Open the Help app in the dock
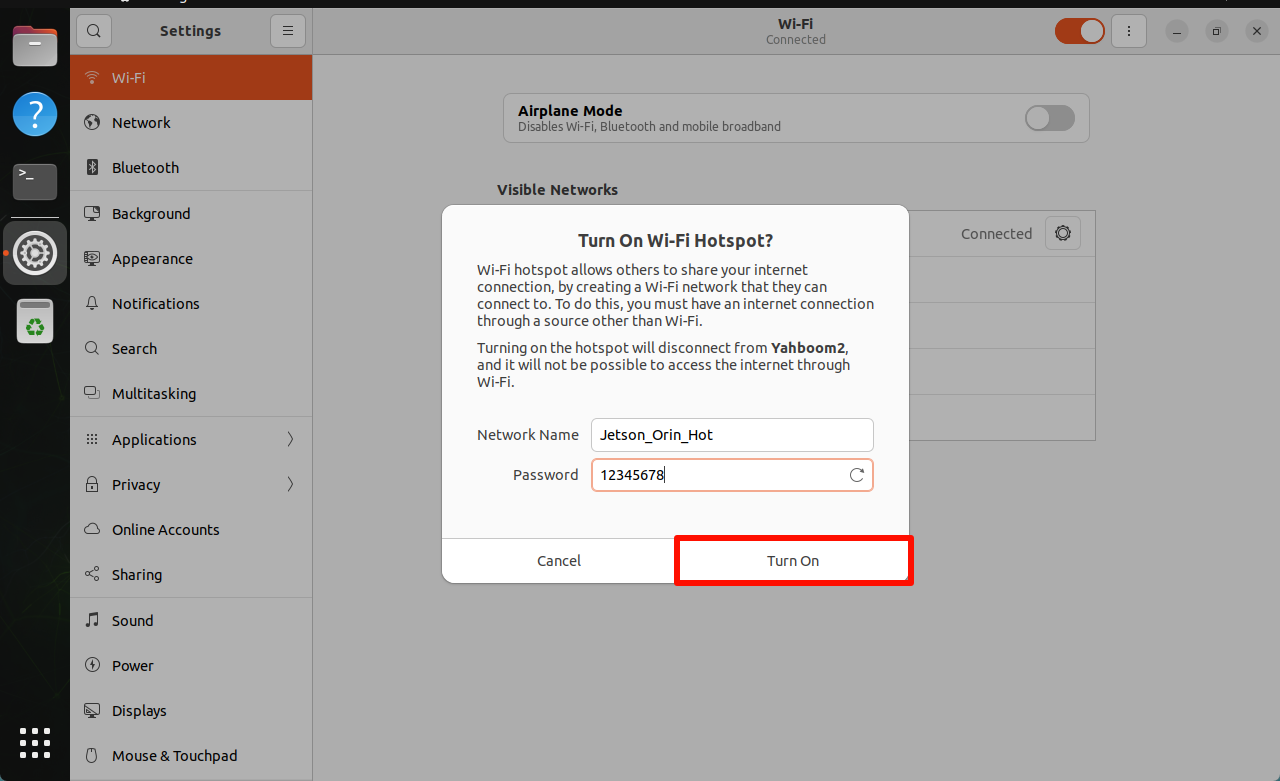1280x781 pixels. [x=35, y=114]
